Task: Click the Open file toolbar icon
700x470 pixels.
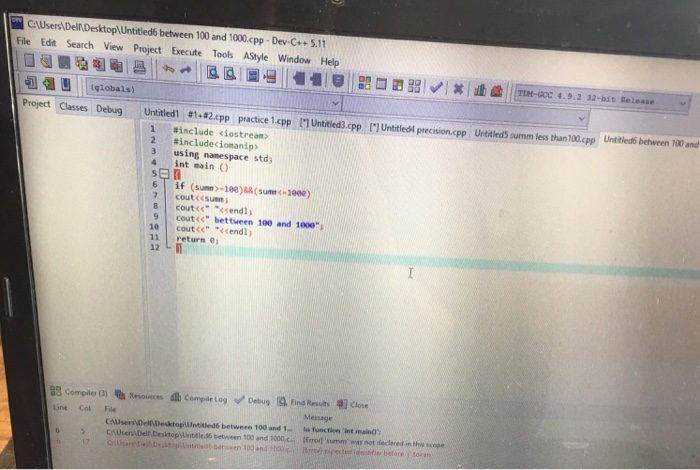Action: (46, 62)
